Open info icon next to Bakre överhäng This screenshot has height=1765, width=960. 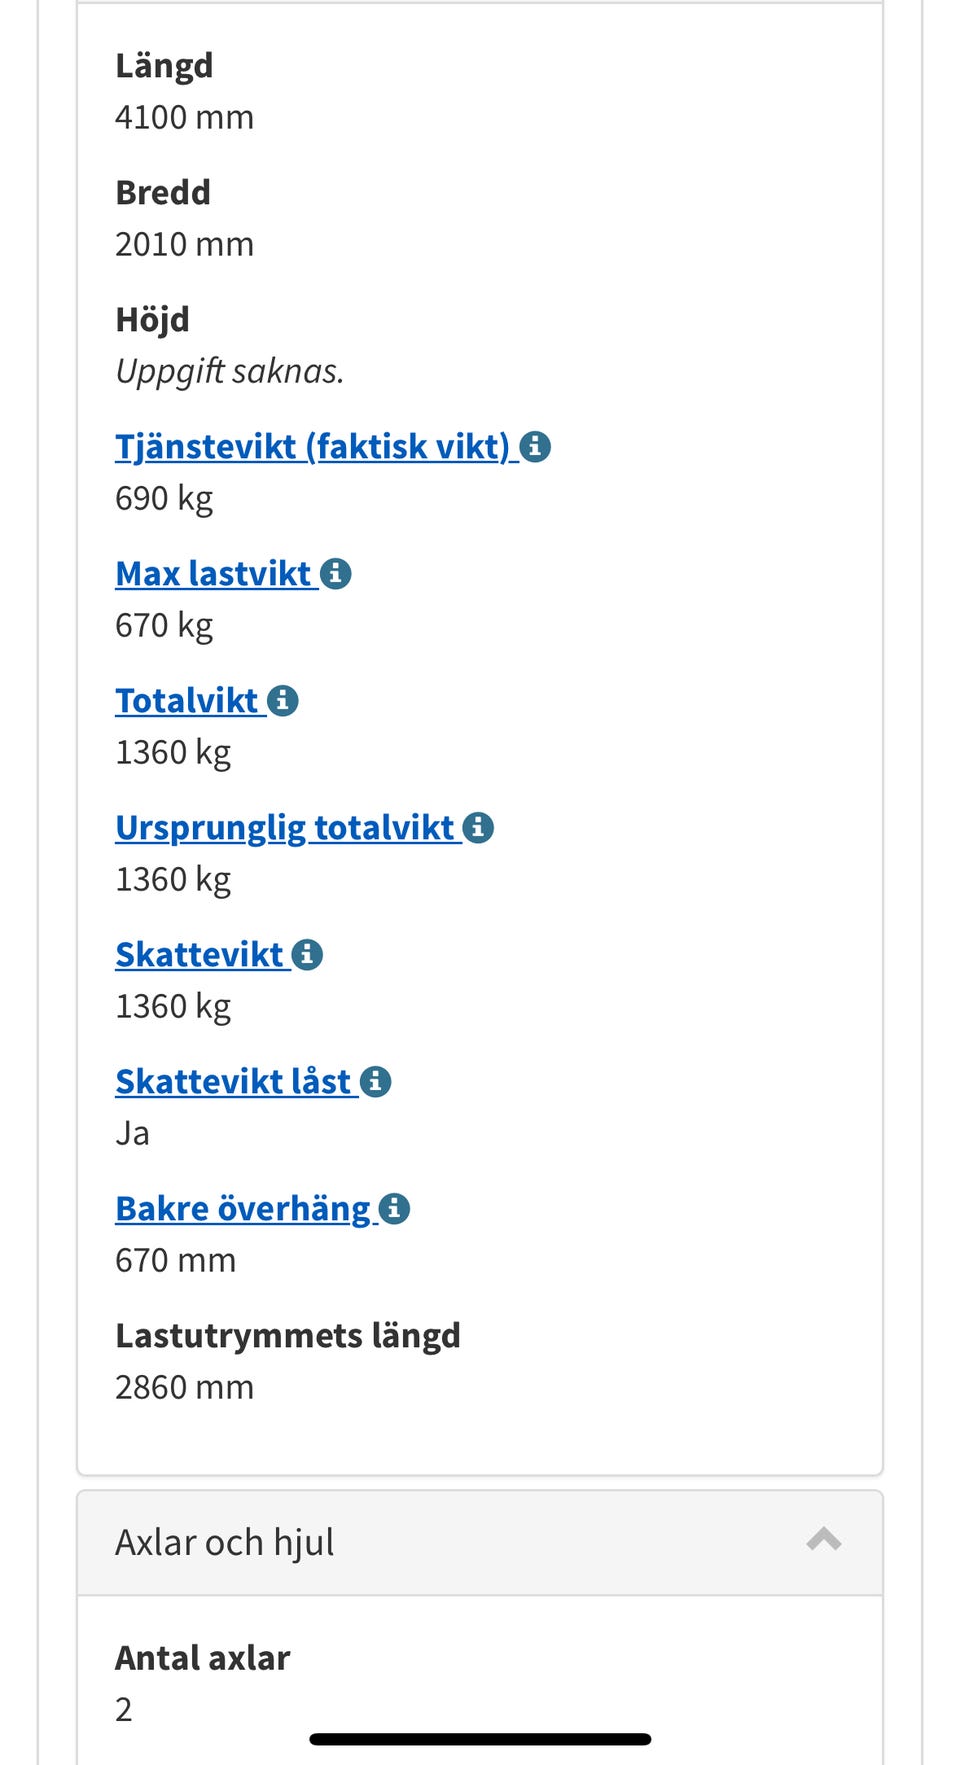coord(392,1208)
